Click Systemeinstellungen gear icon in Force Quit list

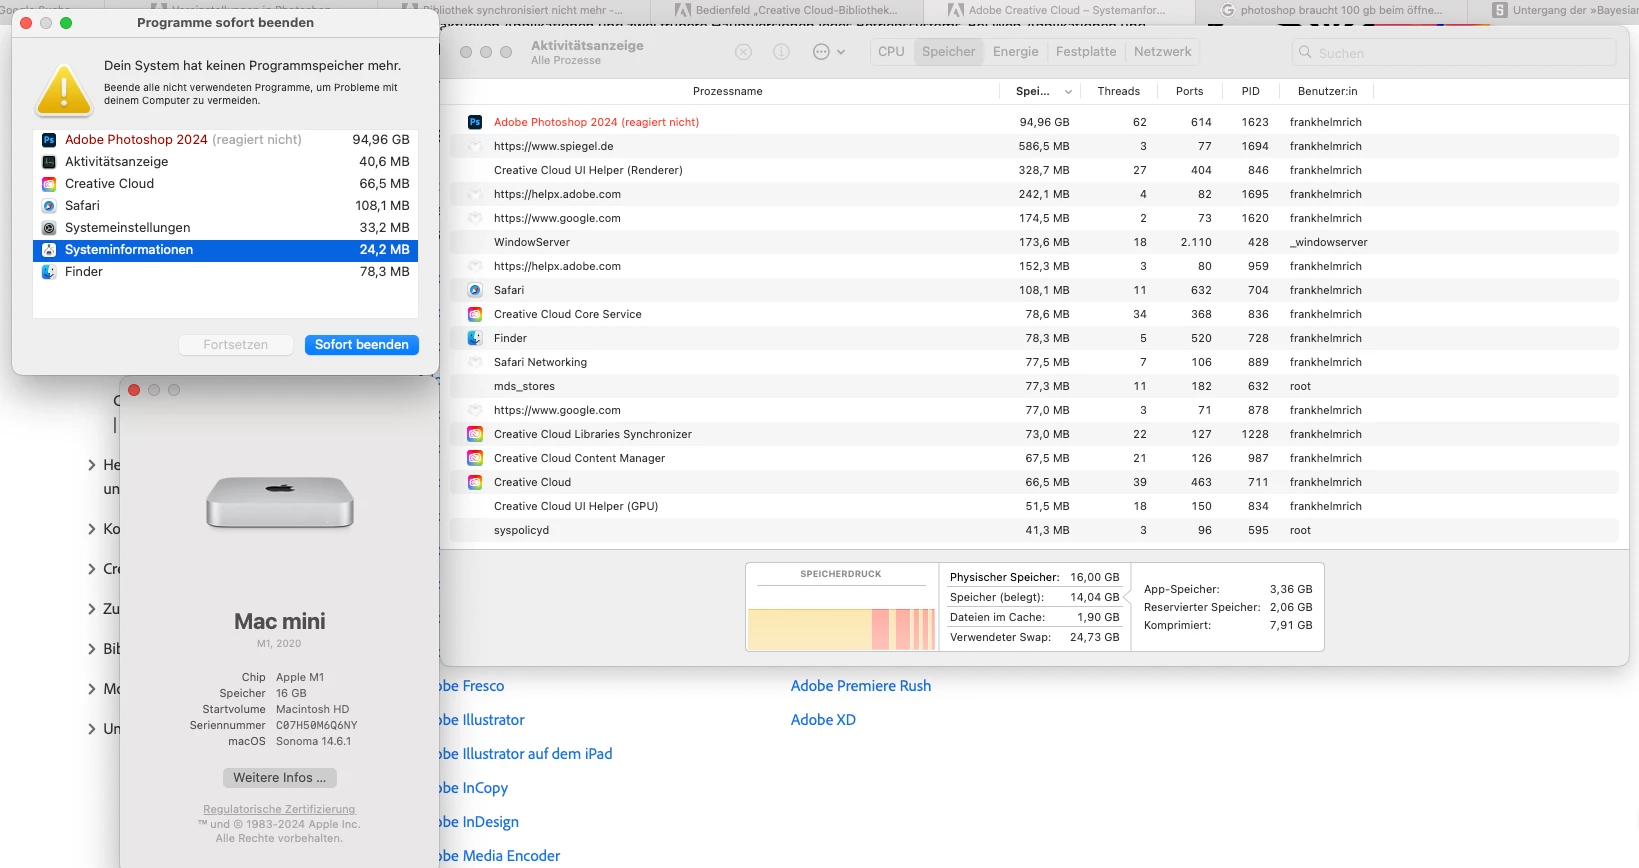click(x=49, y=228)
